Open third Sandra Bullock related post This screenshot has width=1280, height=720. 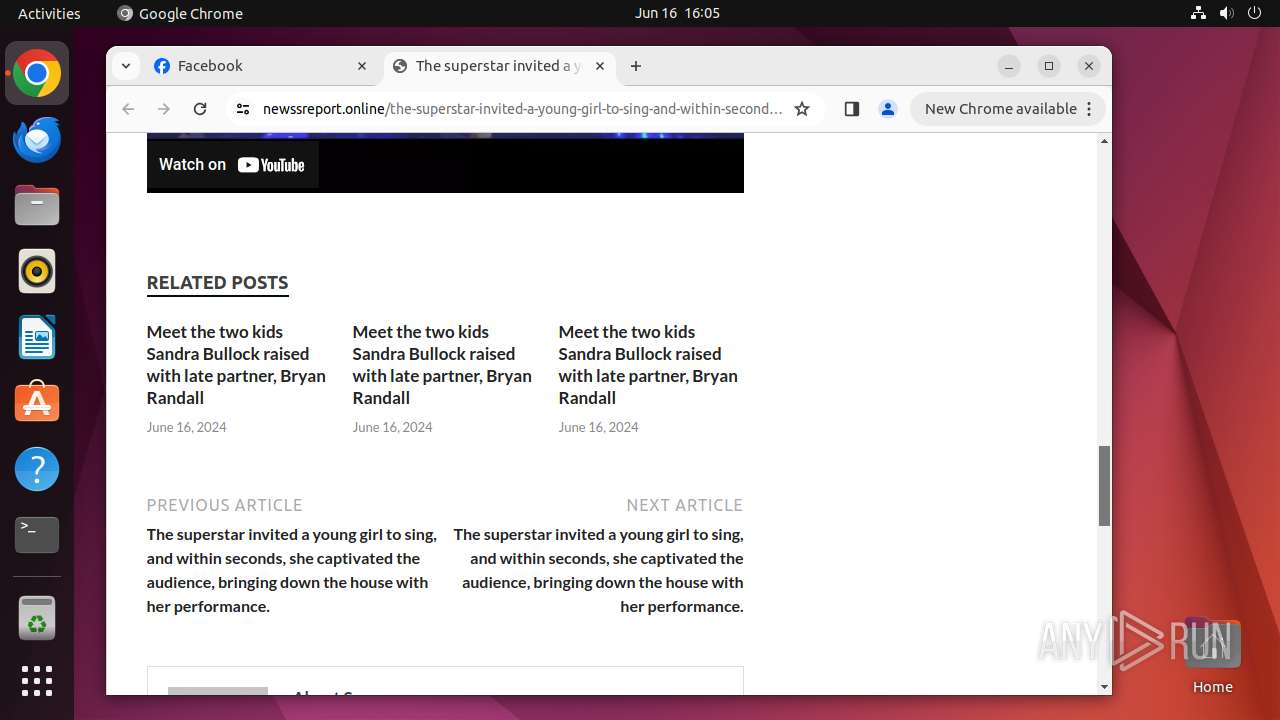[x=648, y=365]
